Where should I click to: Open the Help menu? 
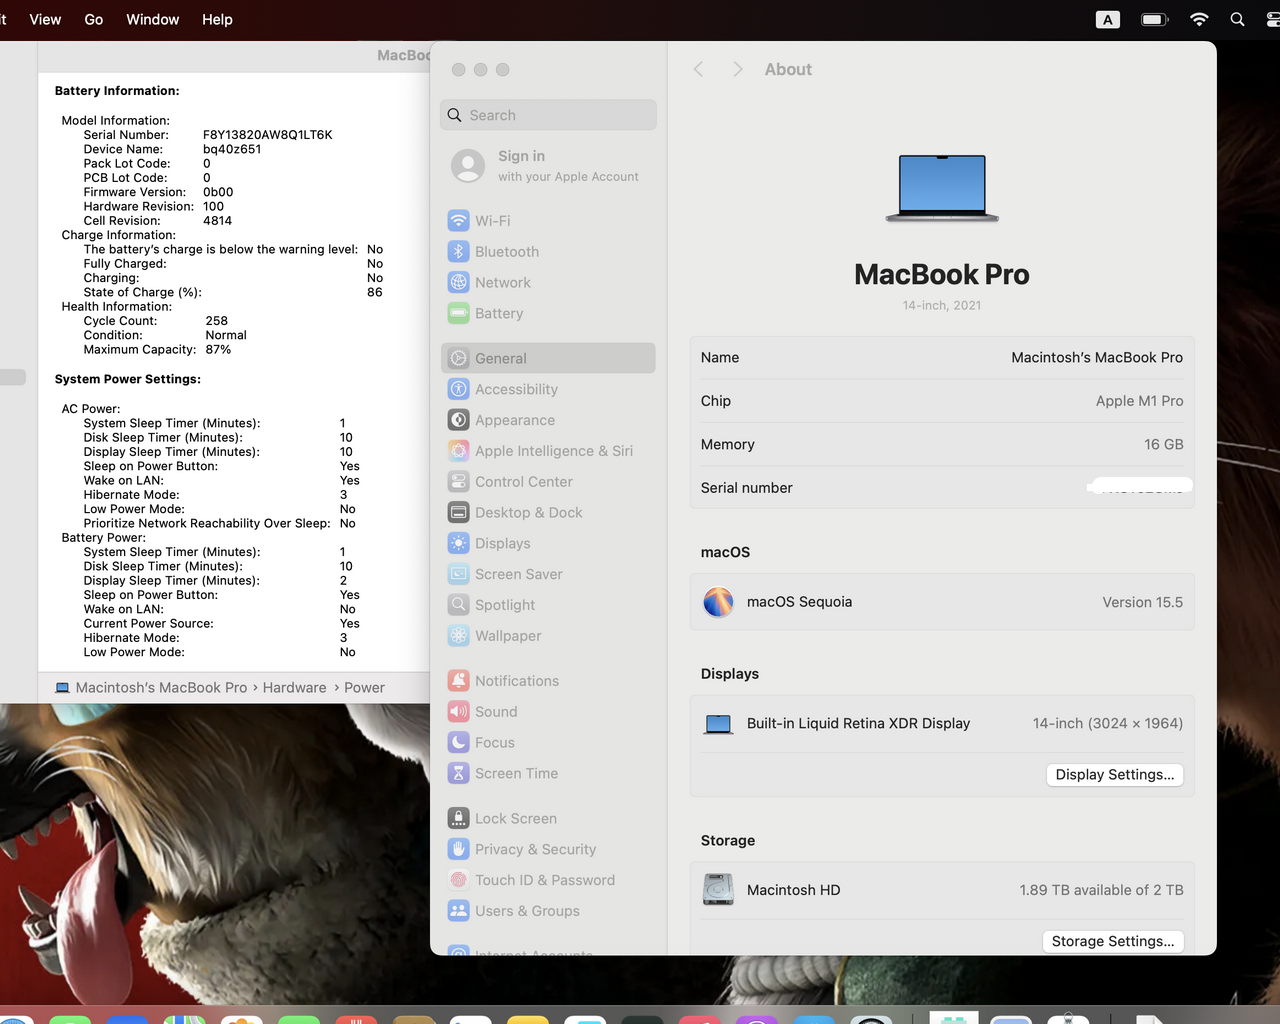(x=217, y=19)
